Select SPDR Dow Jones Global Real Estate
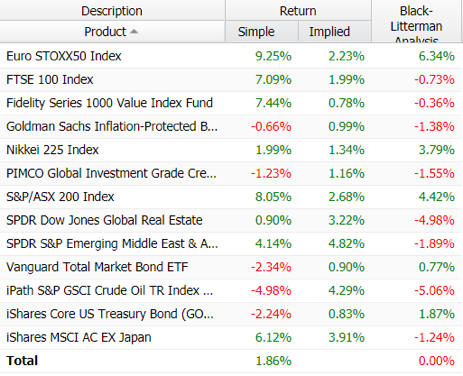The image size is (463, 376). pos(231,220)
